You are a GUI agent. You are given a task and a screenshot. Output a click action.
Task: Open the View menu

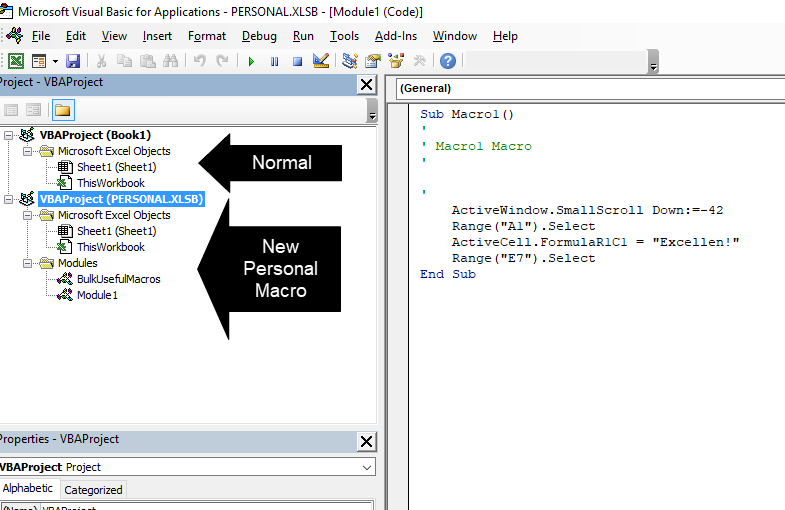click(114, 36)
